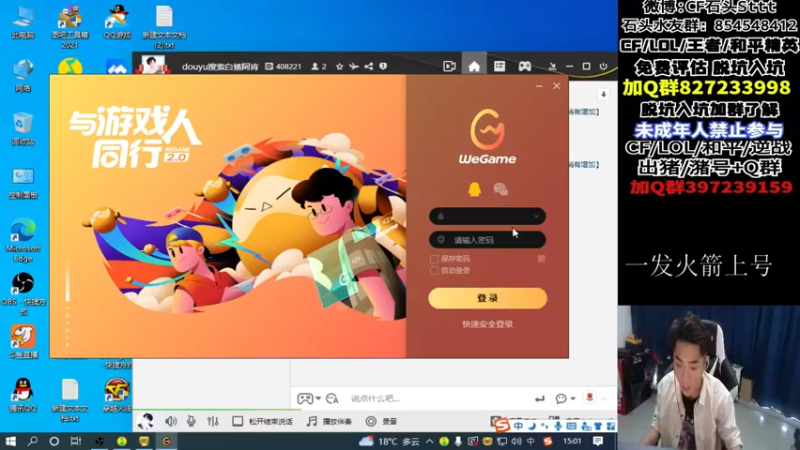Open 此电脑 desktop icon
Image resolution: width=800 pixels, height=450 pixels.
[22, 21]
